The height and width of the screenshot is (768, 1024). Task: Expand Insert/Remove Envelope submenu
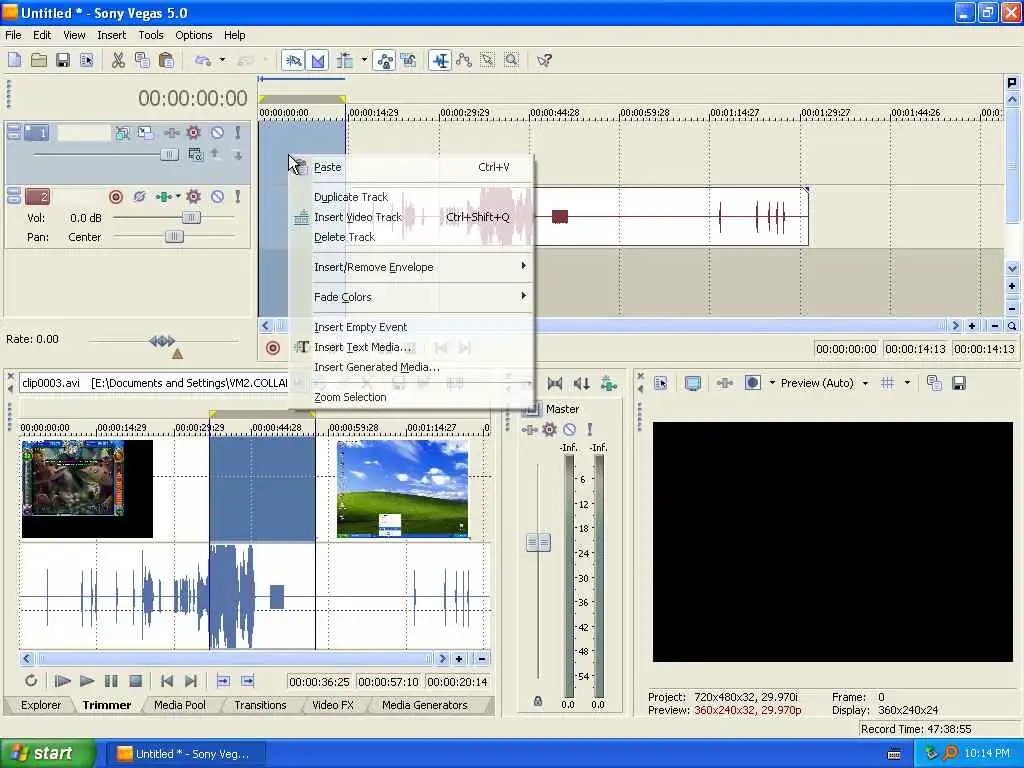coord(411,267)
